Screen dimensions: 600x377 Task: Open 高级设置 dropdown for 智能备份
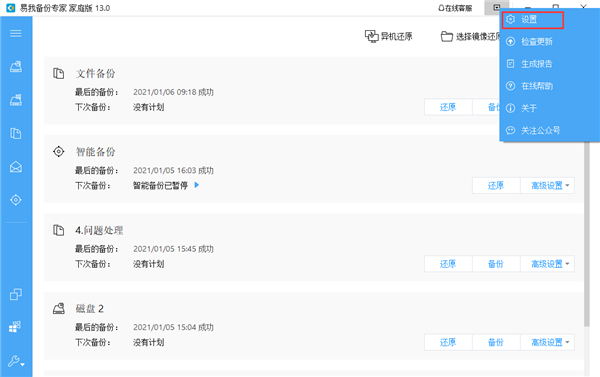547,186
